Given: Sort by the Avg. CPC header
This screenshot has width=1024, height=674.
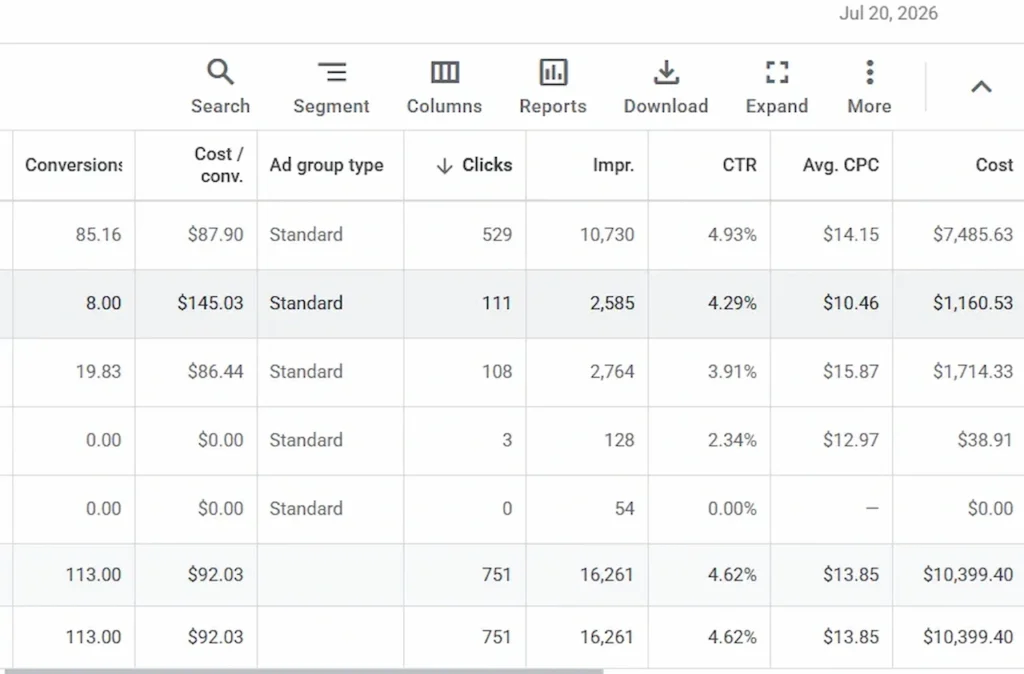Looking at the screenshot, I should [840, 165].
